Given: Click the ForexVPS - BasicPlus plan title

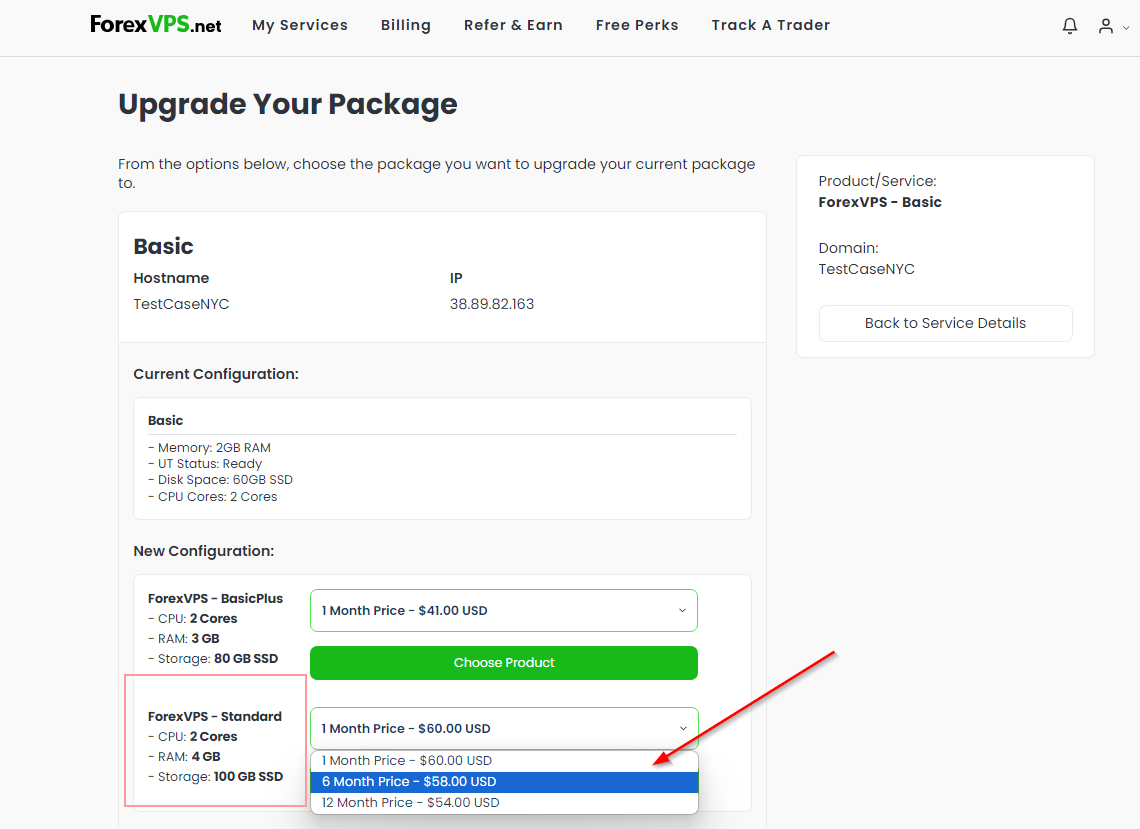Looking at the screenshot, I should (x=215, y=598).
